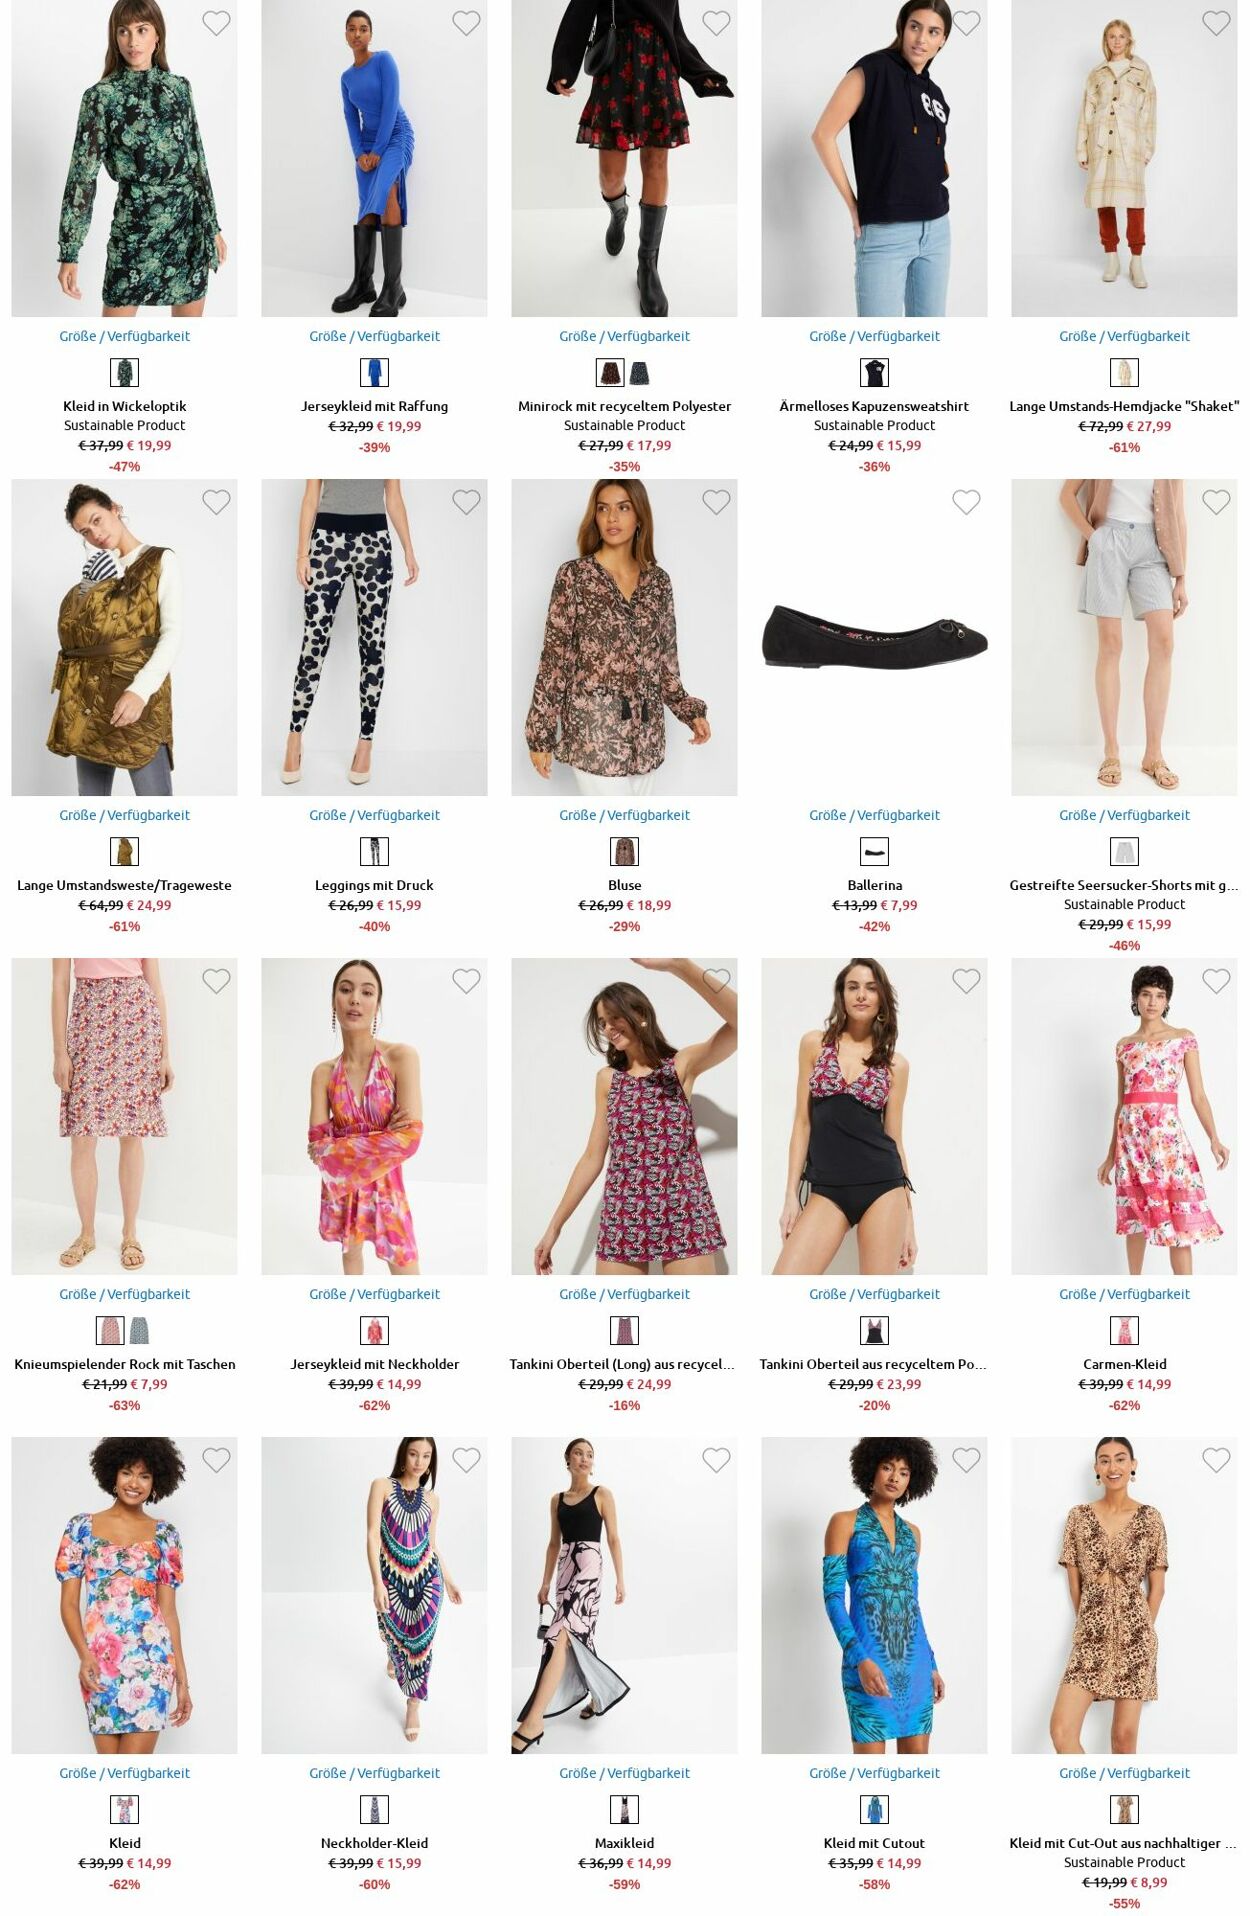
Task: Open Größe / Verfügbarkeit for Minirock
Action: point(624,336)
